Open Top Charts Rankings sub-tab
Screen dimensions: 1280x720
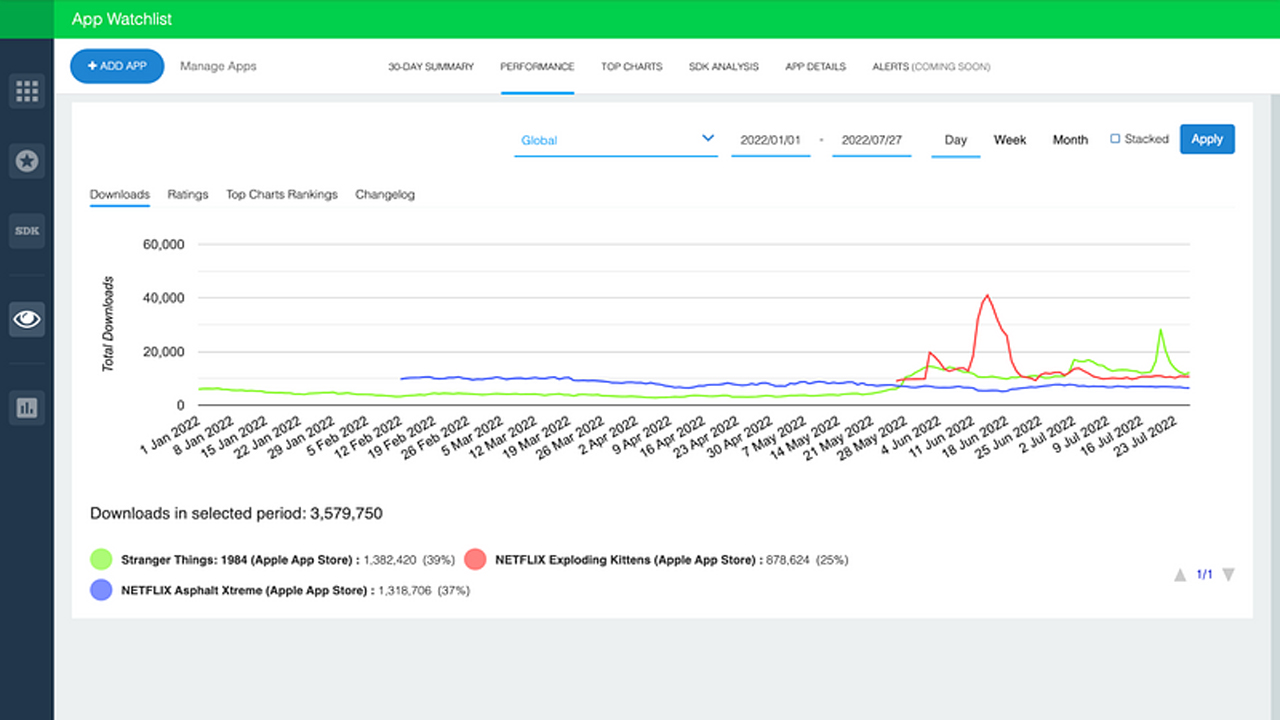coord(282,195)
